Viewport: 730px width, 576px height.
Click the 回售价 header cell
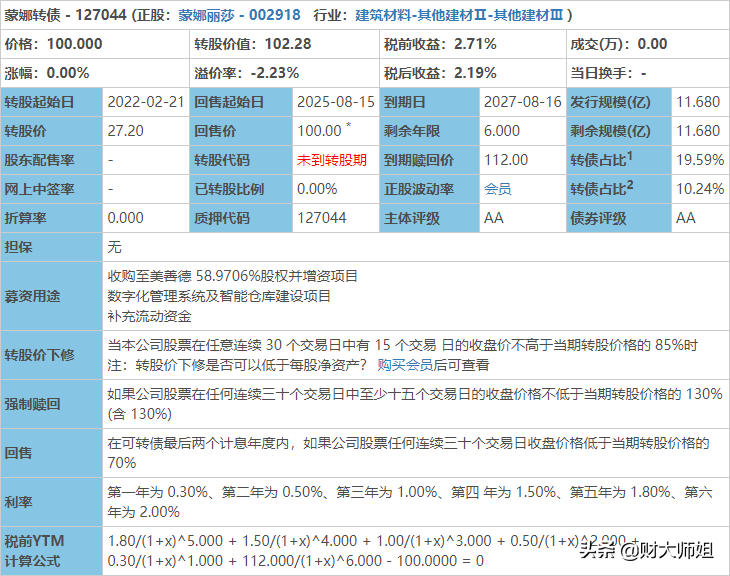(x=241, y=131)
